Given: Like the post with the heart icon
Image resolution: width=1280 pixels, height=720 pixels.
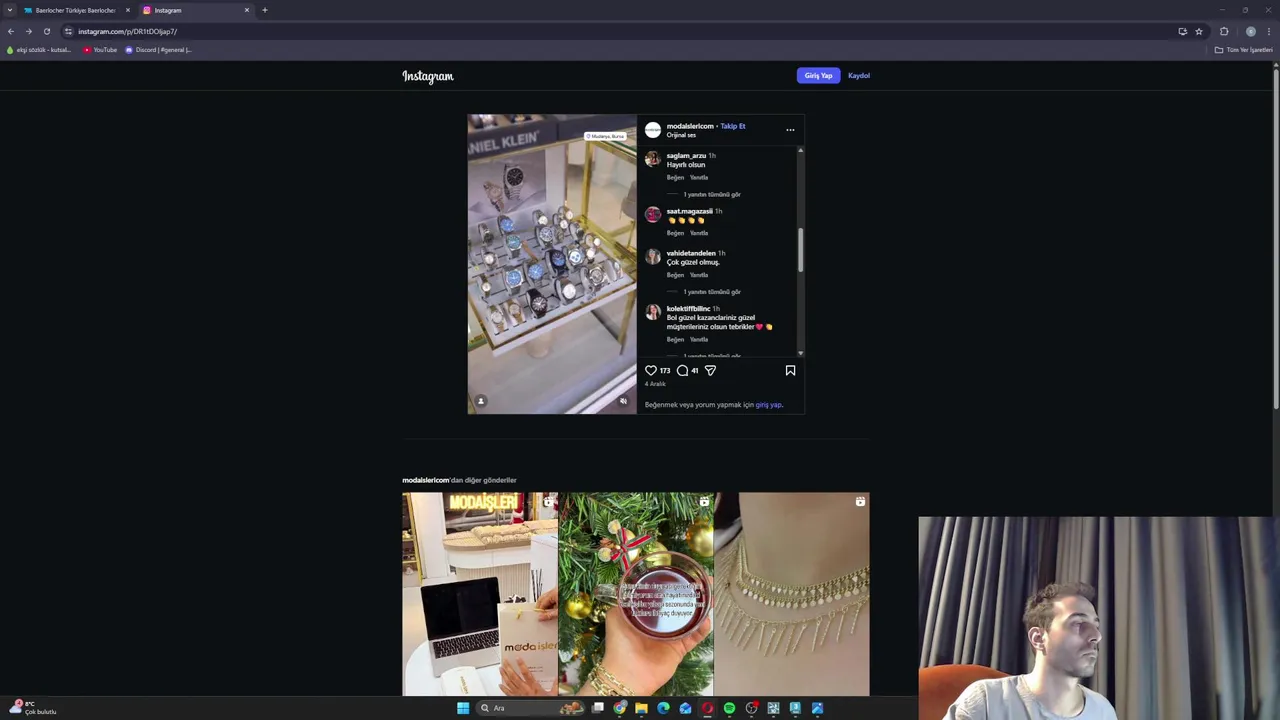Looking at the screenshot, I should [x=651, y=370].
